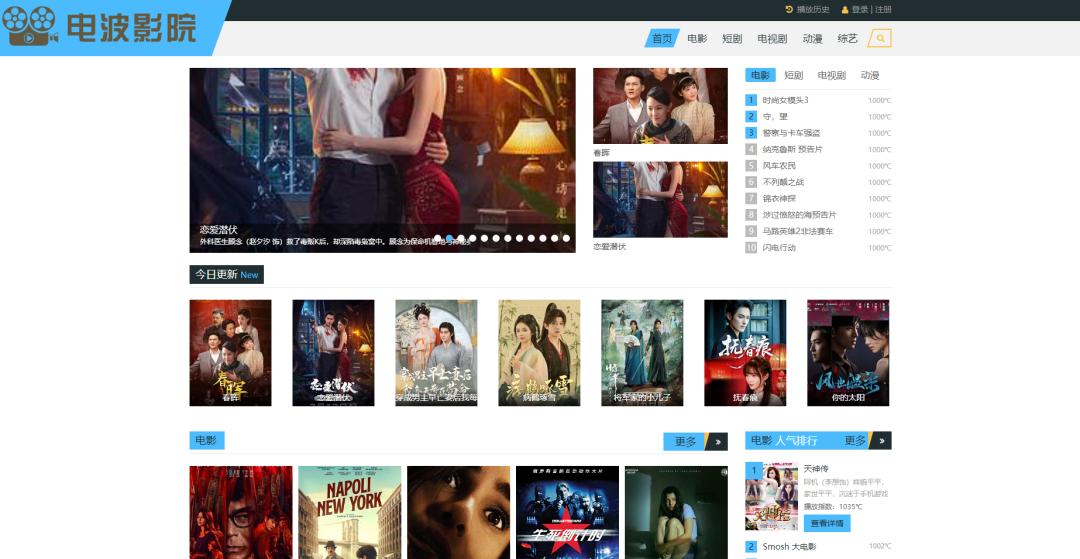Show the 动漫 ranking tab
The width and height of the screenshot is (1080, 559).
point(870,75)
